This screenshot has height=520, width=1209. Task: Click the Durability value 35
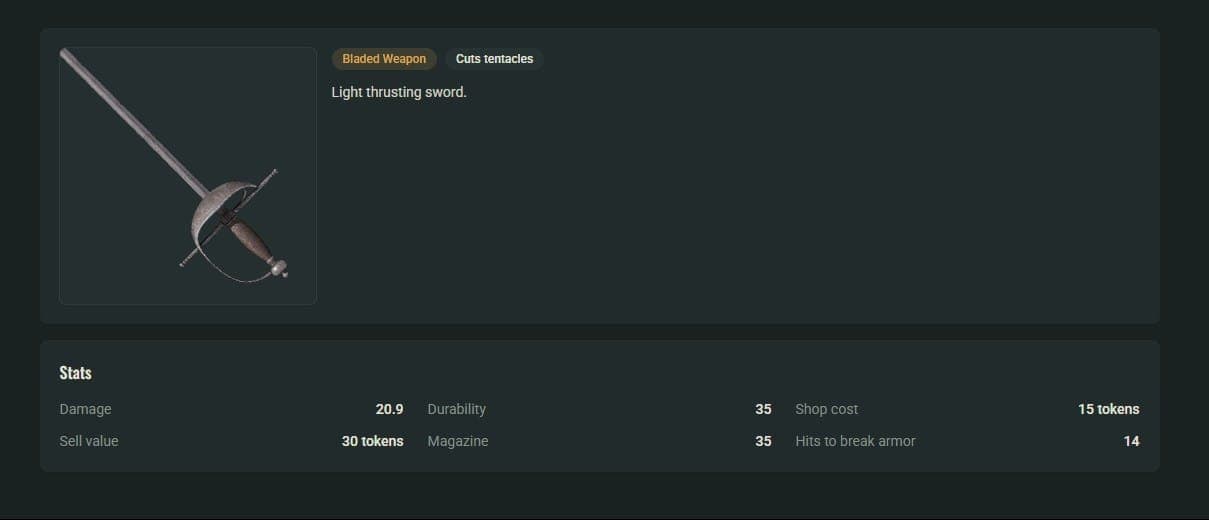(x=763, y=409)
